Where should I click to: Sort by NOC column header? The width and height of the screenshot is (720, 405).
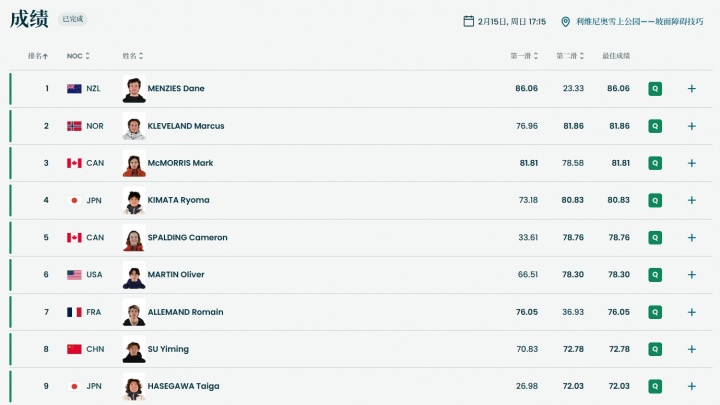coord(78,56)
